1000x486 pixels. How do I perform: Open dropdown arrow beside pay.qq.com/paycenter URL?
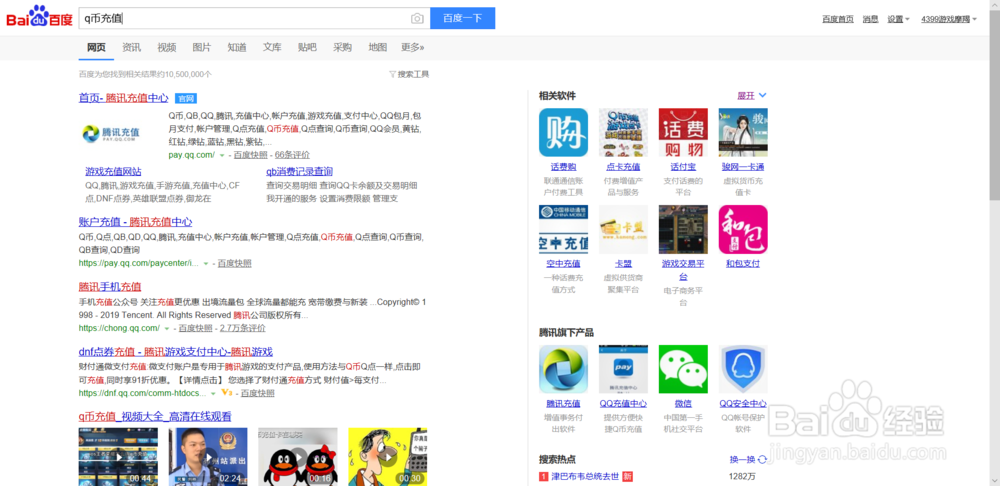(206, 263)
